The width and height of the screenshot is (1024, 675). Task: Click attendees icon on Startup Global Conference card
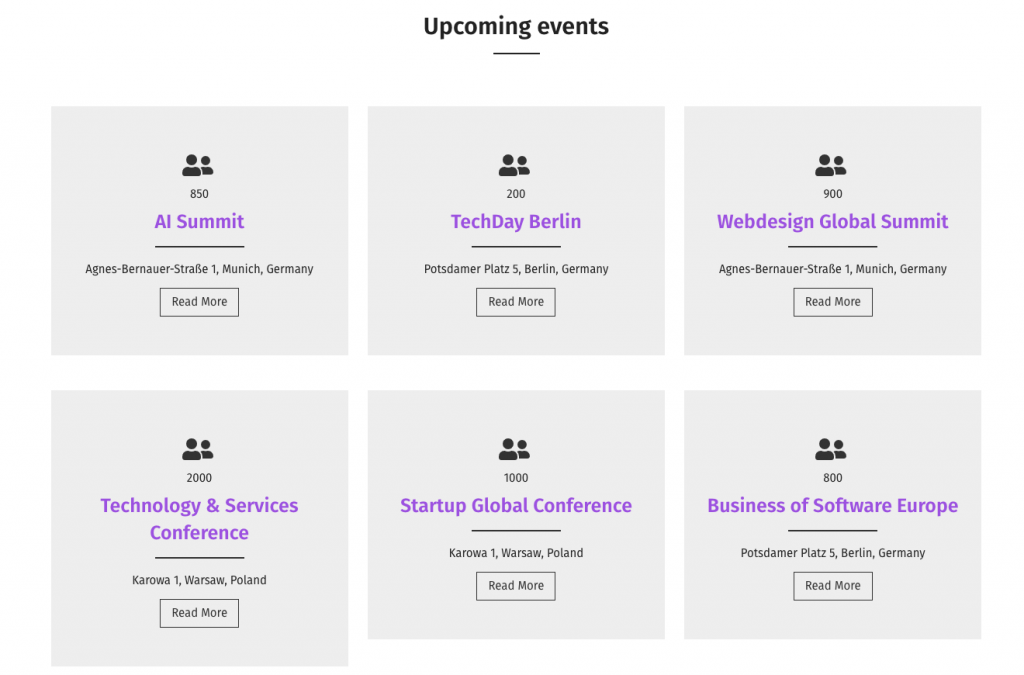pyautogui.click(x=515, y=450)
